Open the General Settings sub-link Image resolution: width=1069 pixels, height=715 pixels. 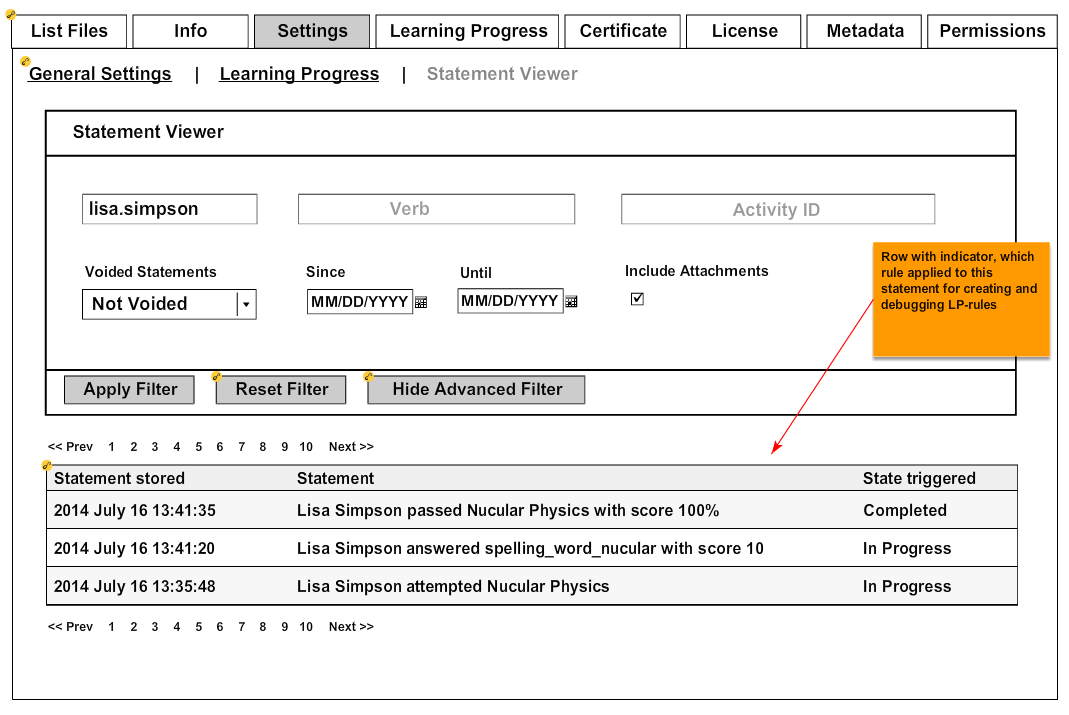(x=100, y=74)
